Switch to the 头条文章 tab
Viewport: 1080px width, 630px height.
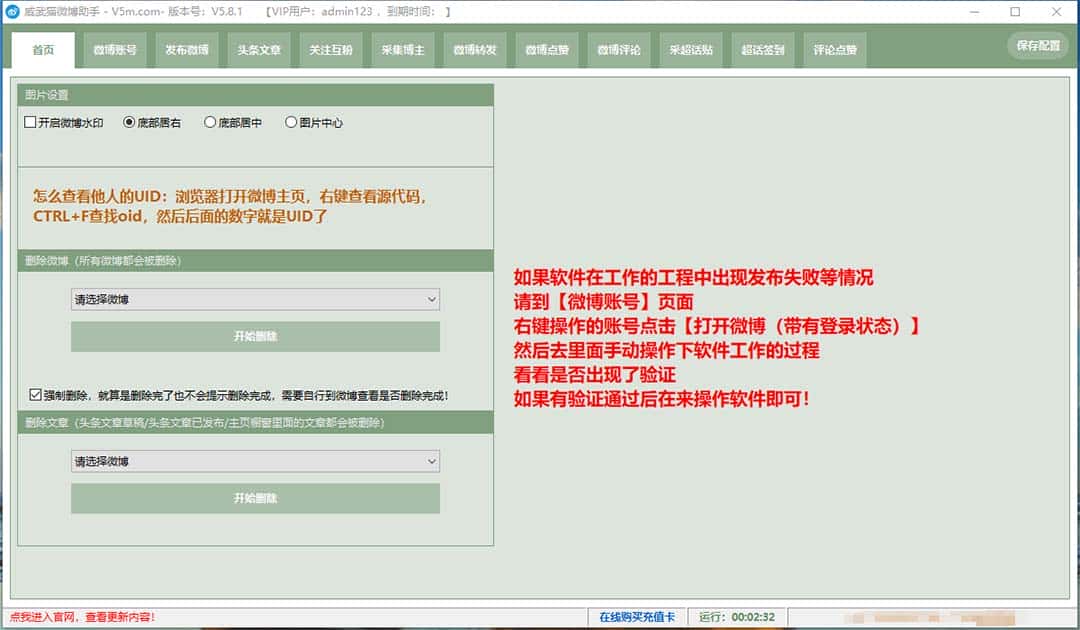pyautogui.click(x=258, y=49)
